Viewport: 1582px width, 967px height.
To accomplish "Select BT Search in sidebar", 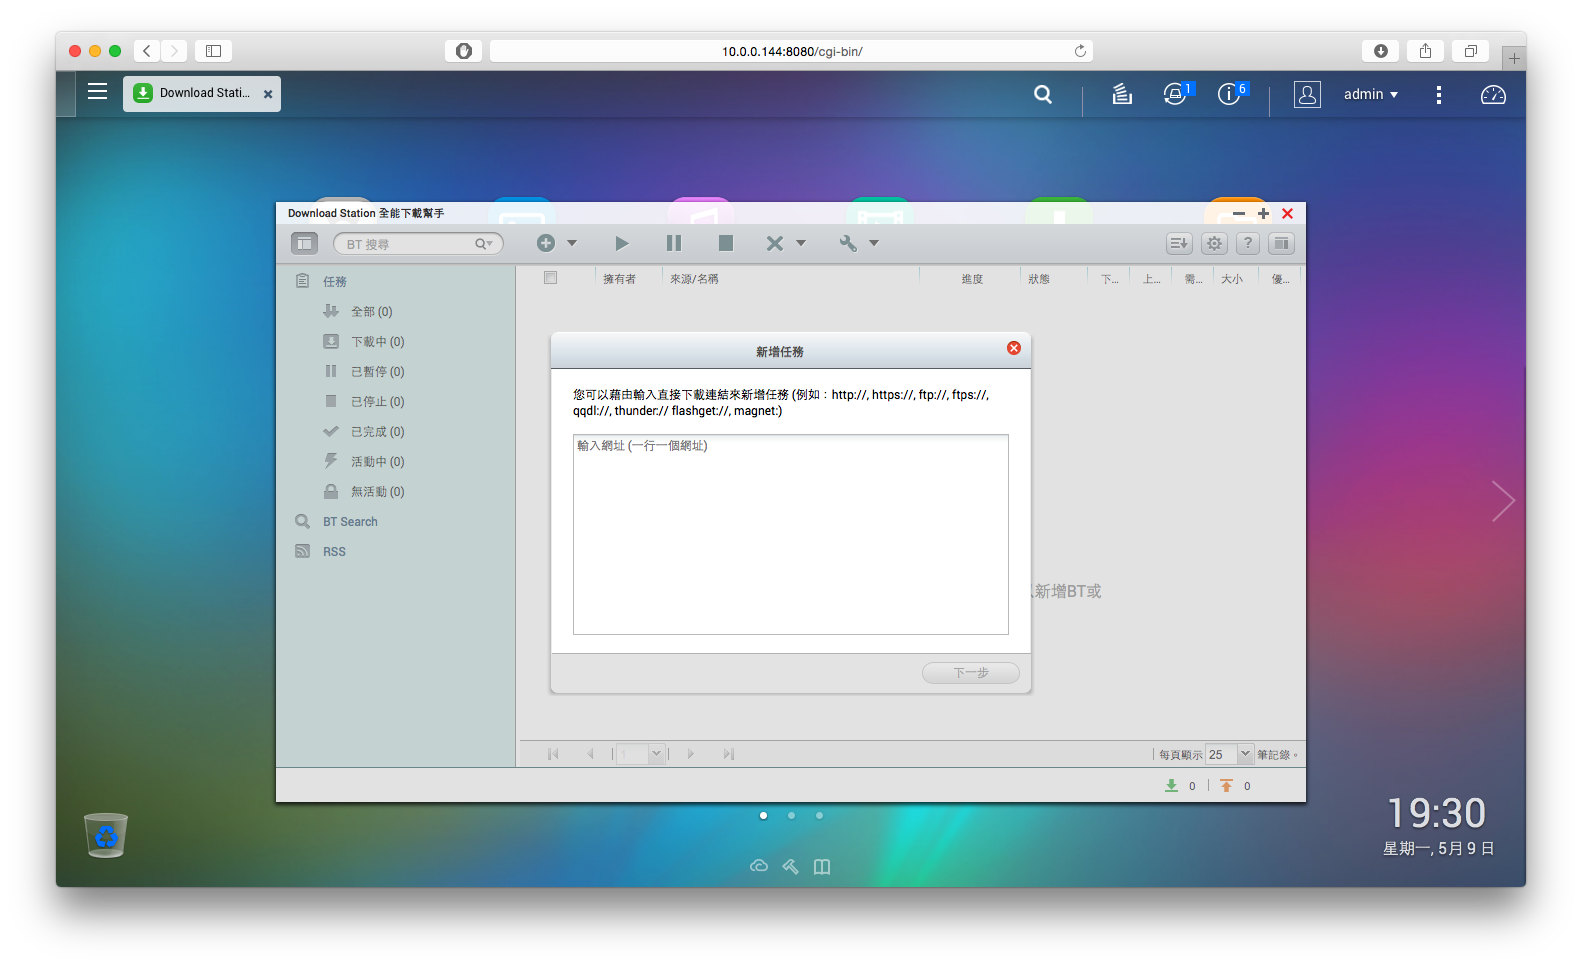I will pyautogui.click(x=350, y=522).
